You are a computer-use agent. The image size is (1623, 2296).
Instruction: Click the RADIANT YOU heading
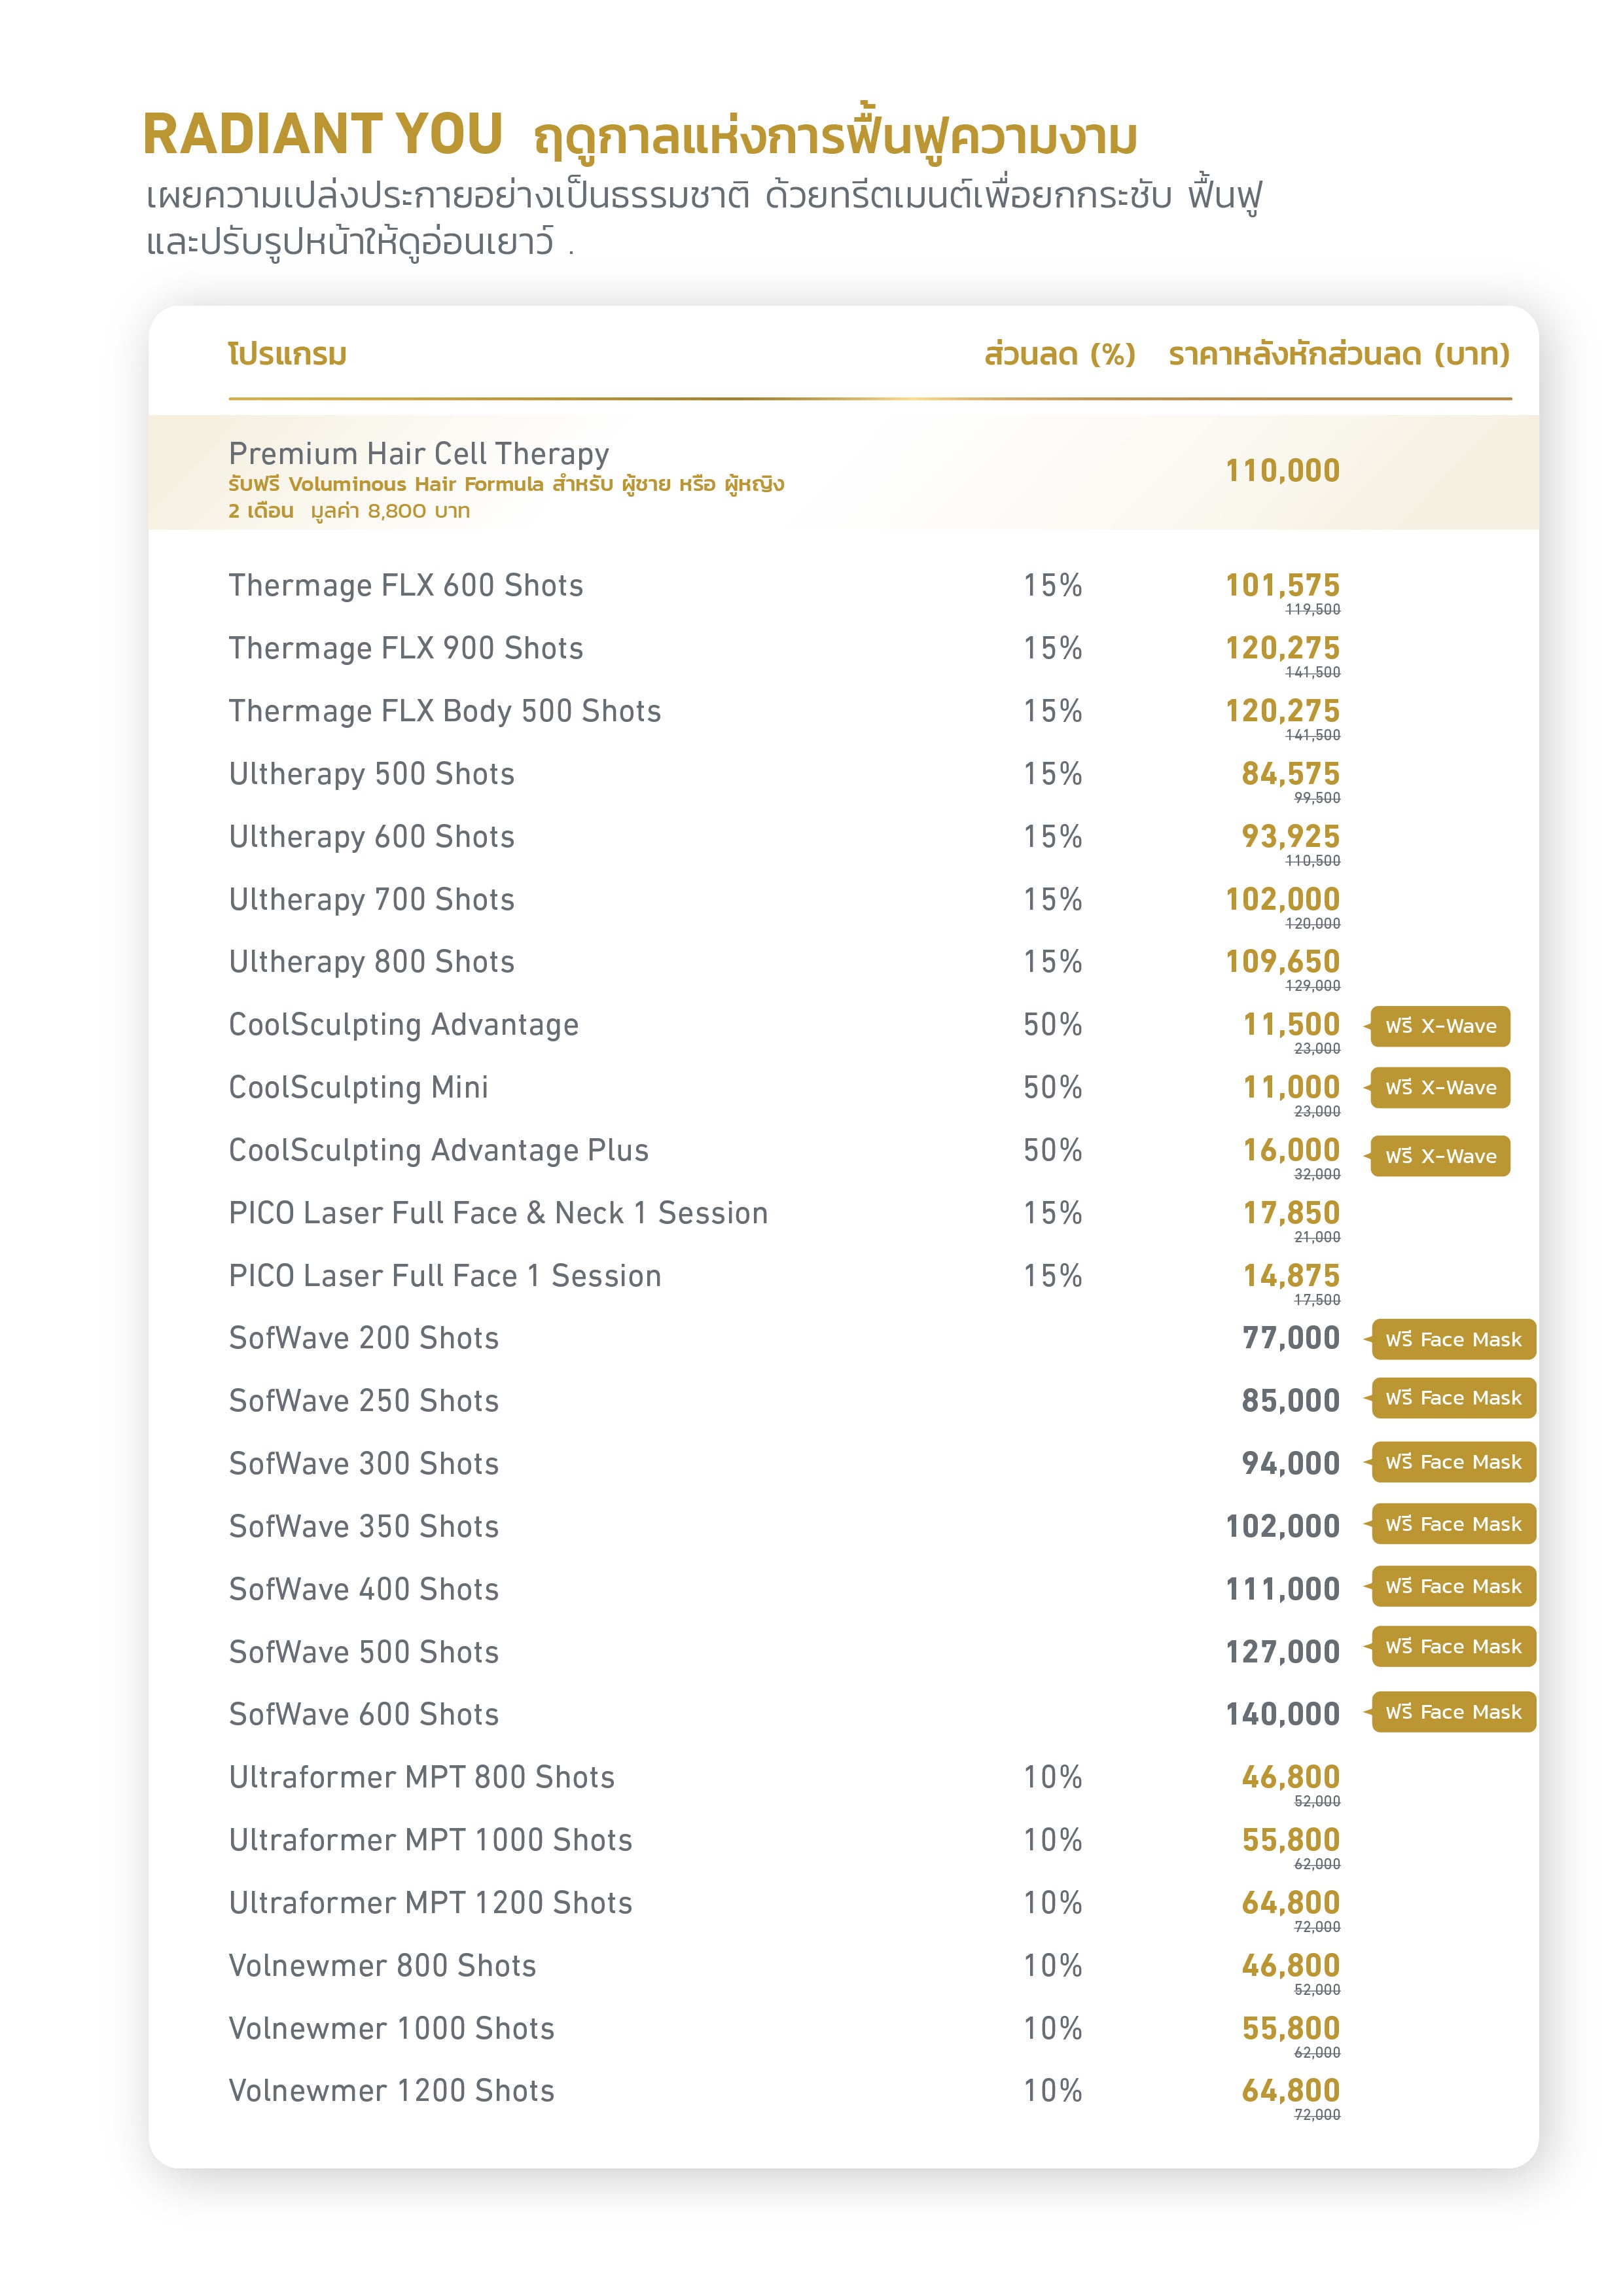point(322,135)
